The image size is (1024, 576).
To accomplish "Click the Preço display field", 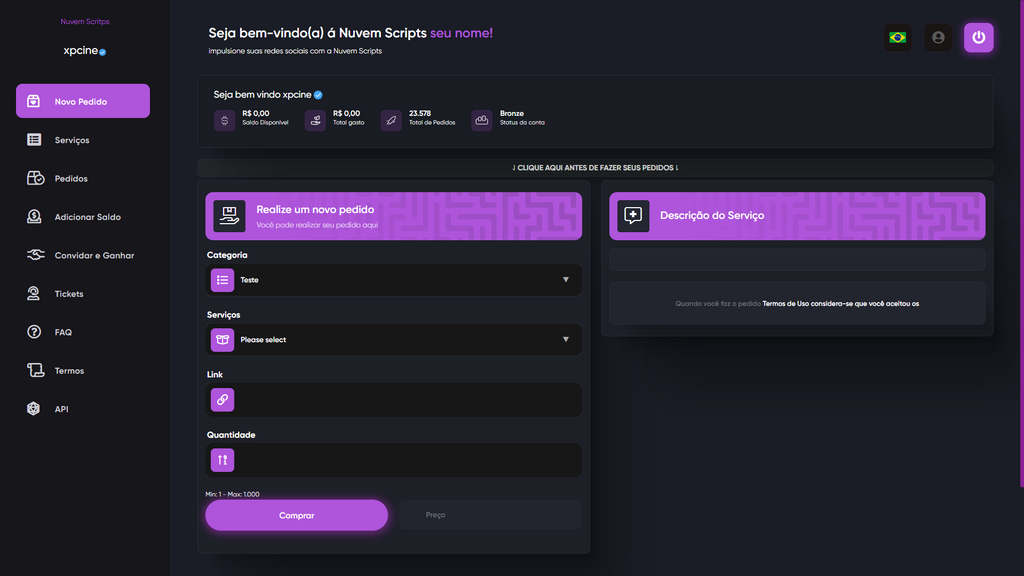I will coord(490,514).
